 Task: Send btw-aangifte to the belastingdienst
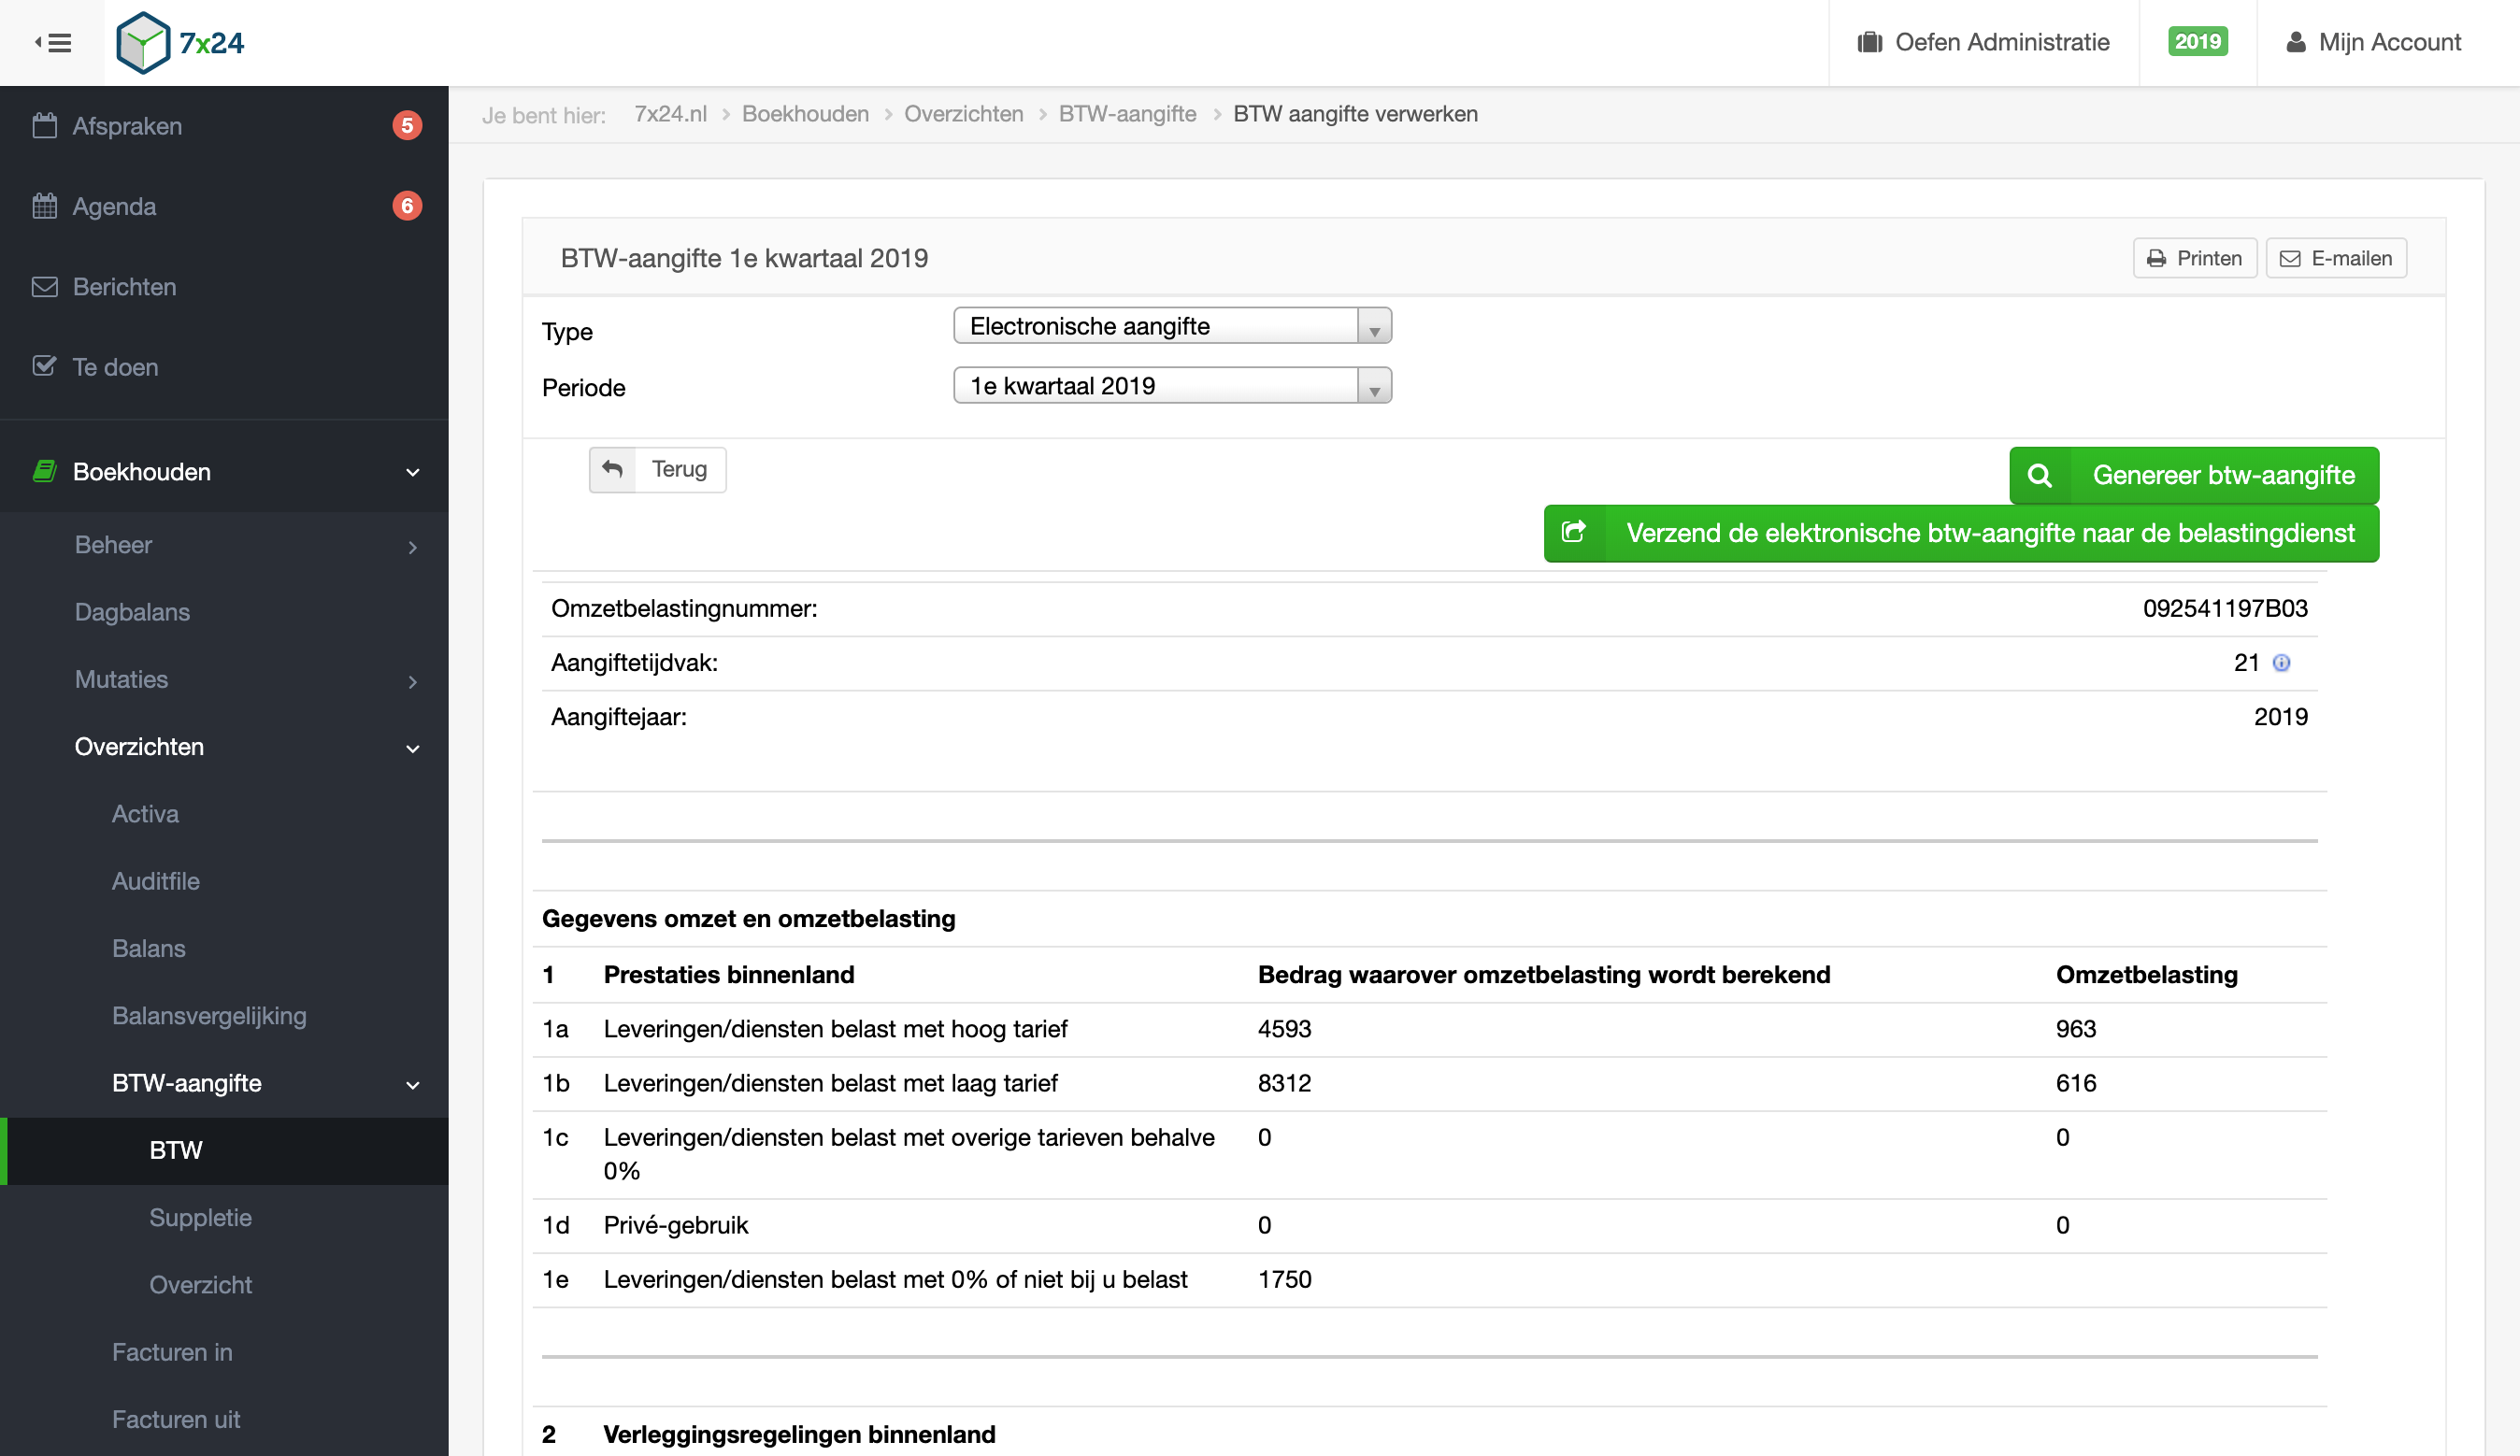(1961, 533)
